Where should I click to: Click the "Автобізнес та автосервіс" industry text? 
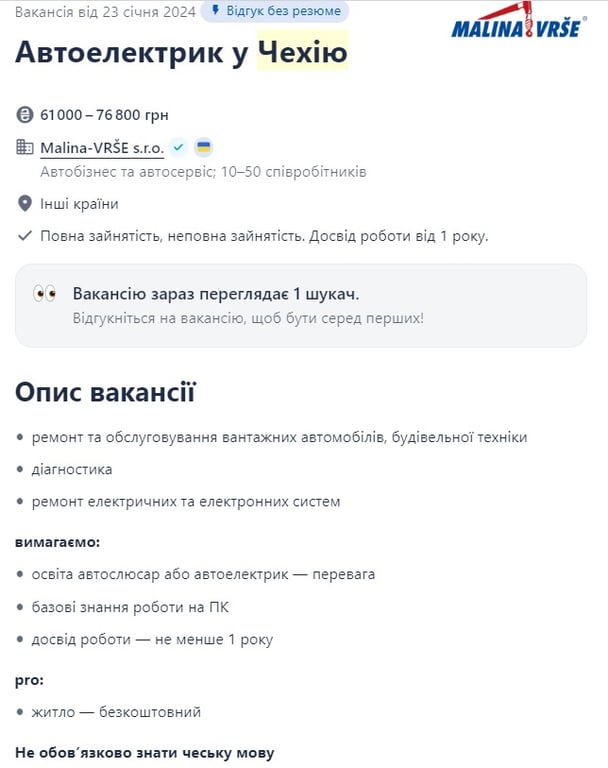[x=128, y=172]
